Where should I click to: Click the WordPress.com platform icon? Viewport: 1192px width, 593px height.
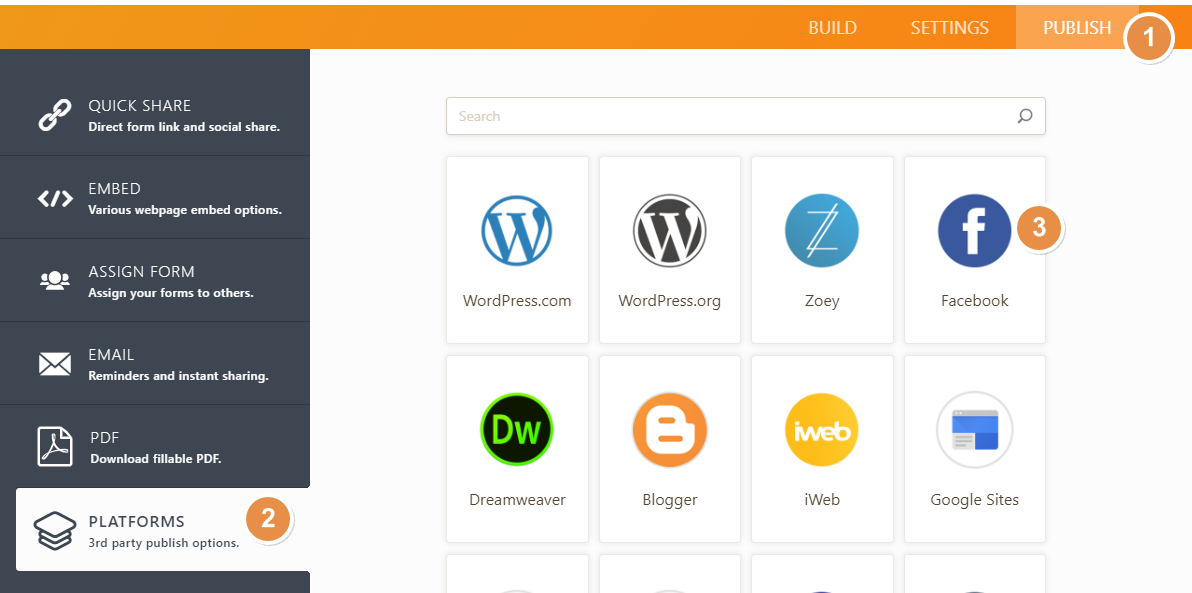pos(517,230)
